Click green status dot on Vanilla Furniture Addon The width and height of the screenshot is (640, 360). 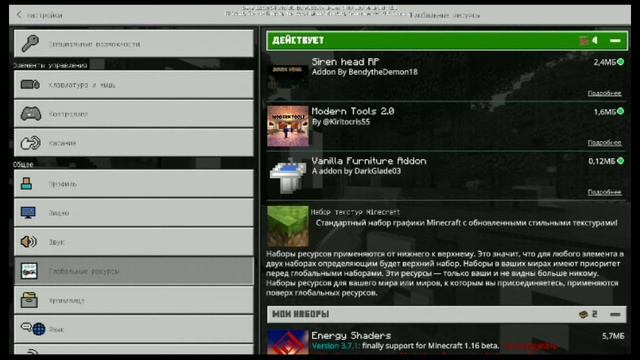coord(620,161)
